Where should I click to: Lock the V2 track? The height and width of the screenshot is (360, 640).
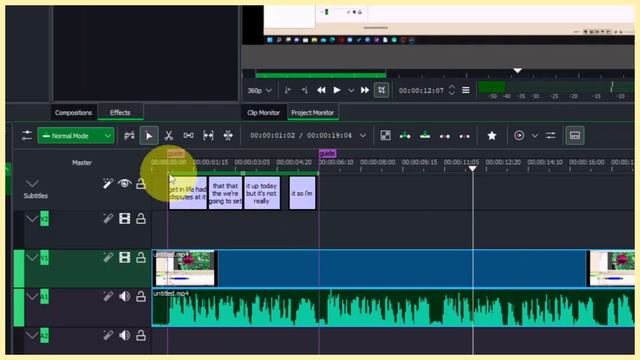141,219
